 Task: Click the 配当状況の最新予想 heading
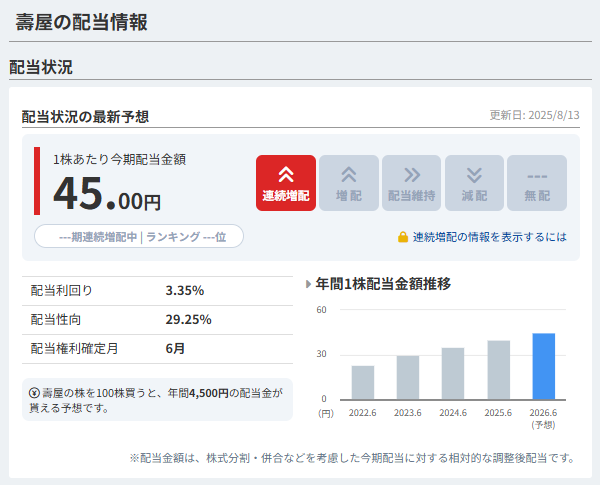(x=85, y=117)
